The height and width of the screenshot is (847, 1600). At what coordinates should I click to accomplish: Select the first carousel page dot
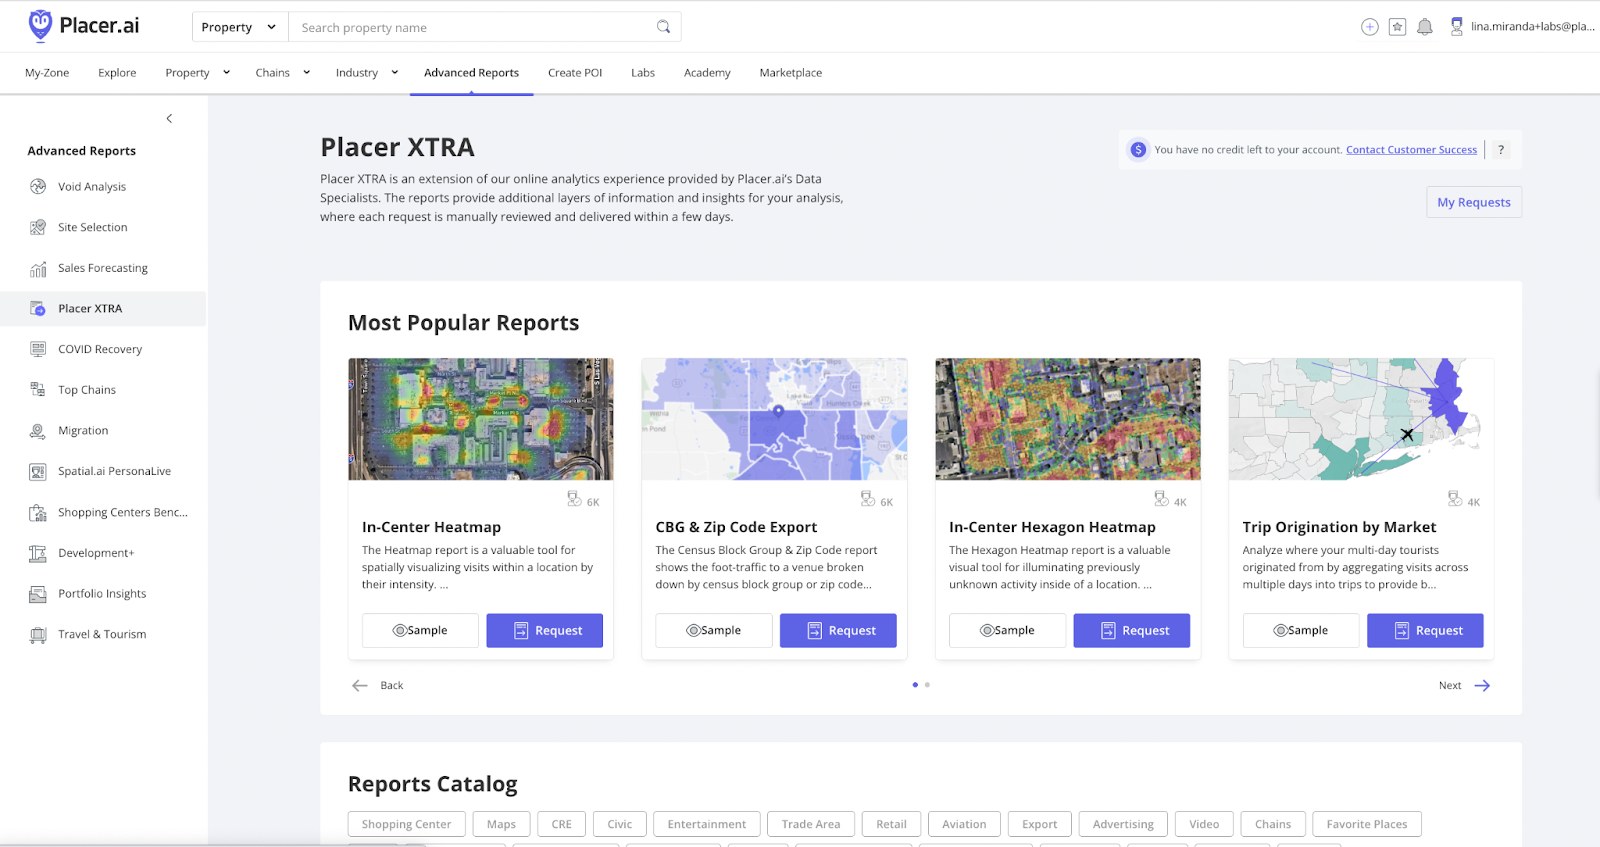pos(915,685)
